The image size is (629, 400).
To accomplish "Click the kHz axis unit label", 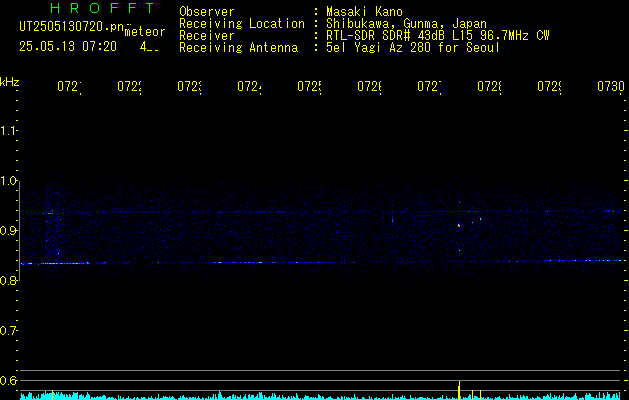I will tap(9, 82).
